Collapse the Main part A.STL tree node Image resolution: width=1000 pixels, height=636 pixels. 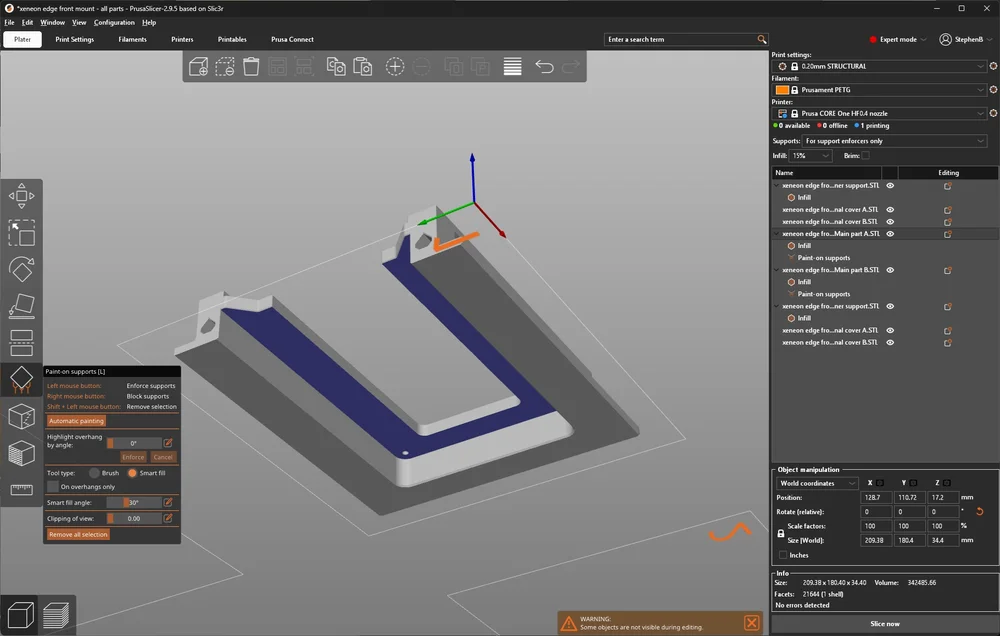[x=777, y=234]
